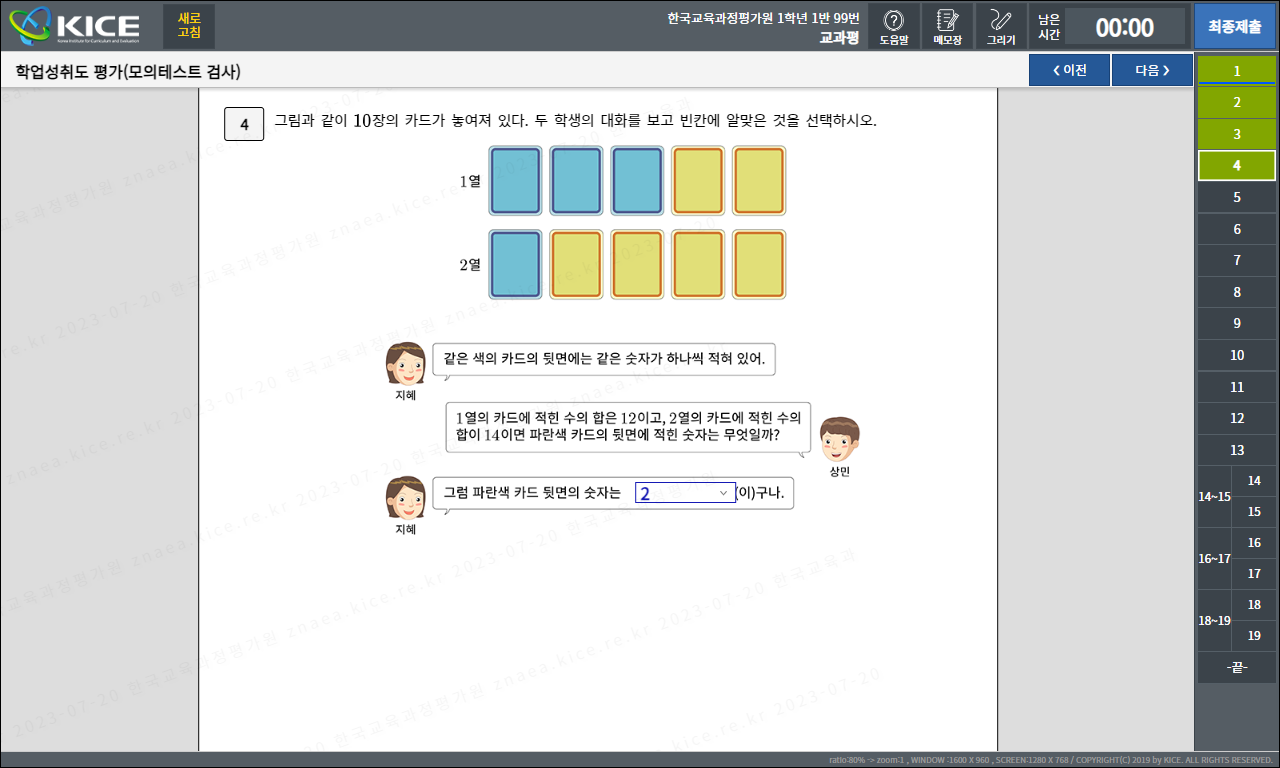Click the 00:00 remaining time display
This screenshot has height=768, width=1280.
[1124, 27]
